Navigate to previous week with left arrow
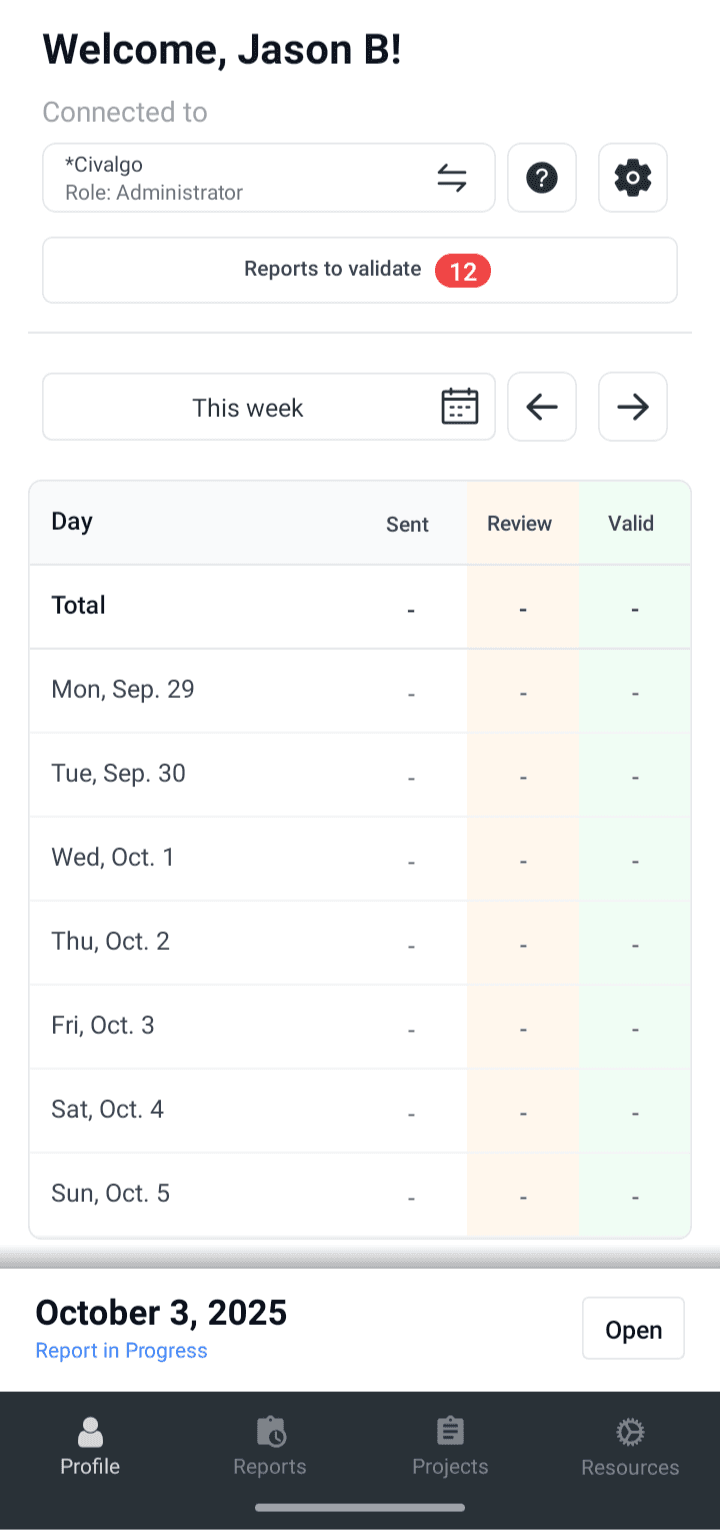Viewport: 720px width, 1530px height. pyautogui.click(x=542, y=407)
